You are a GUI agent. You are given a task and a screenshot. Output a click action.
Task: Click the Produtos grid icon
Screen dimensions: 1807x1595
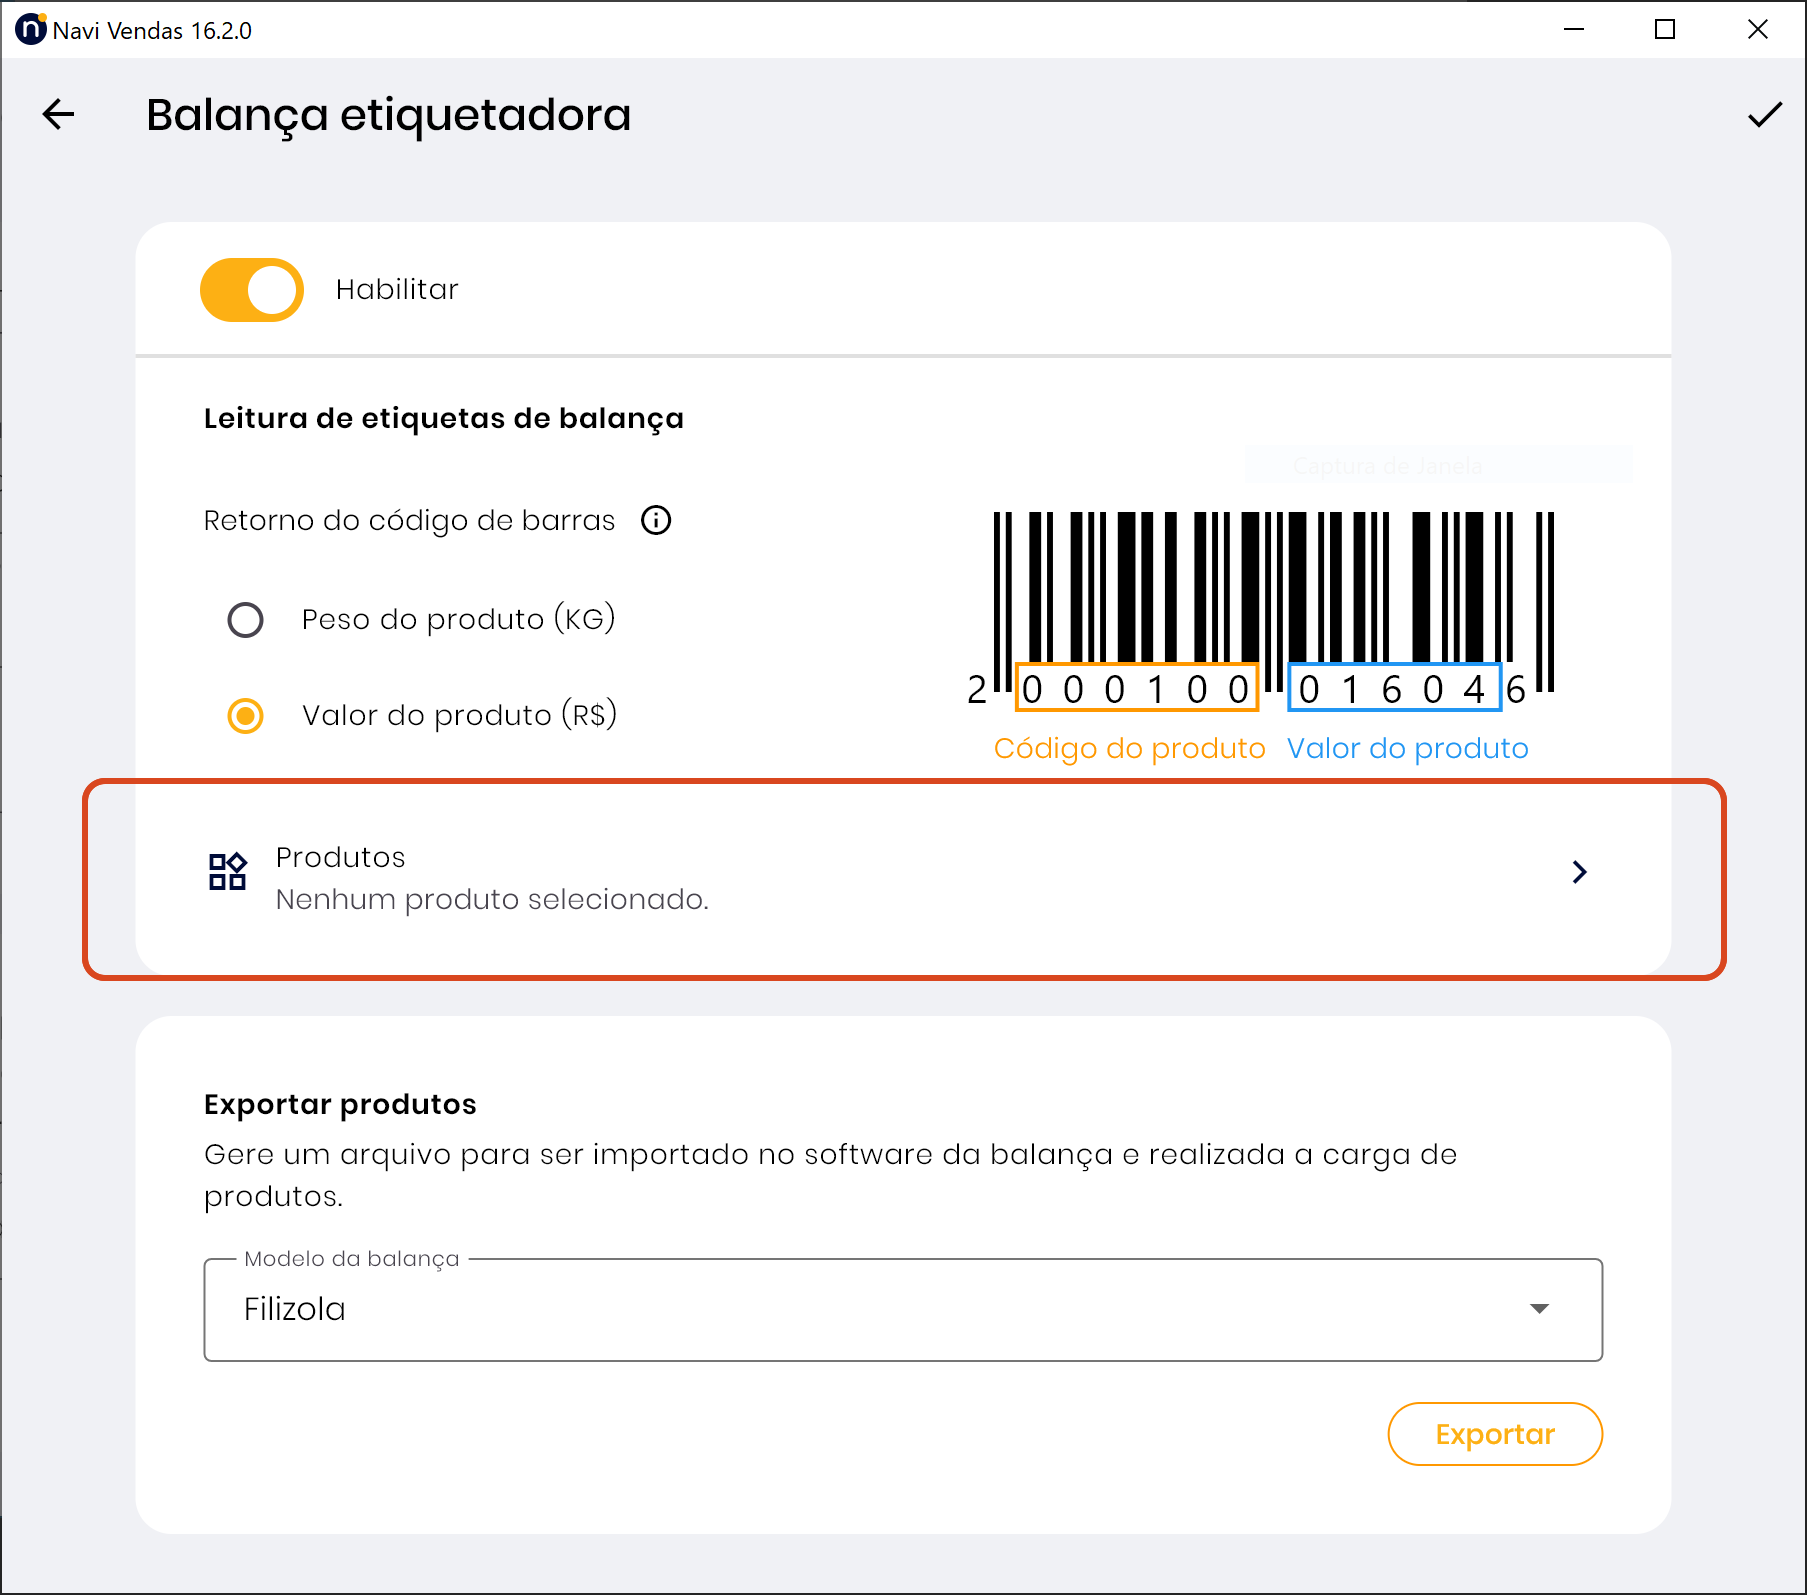pyautogui.click(x=228, y=872)
